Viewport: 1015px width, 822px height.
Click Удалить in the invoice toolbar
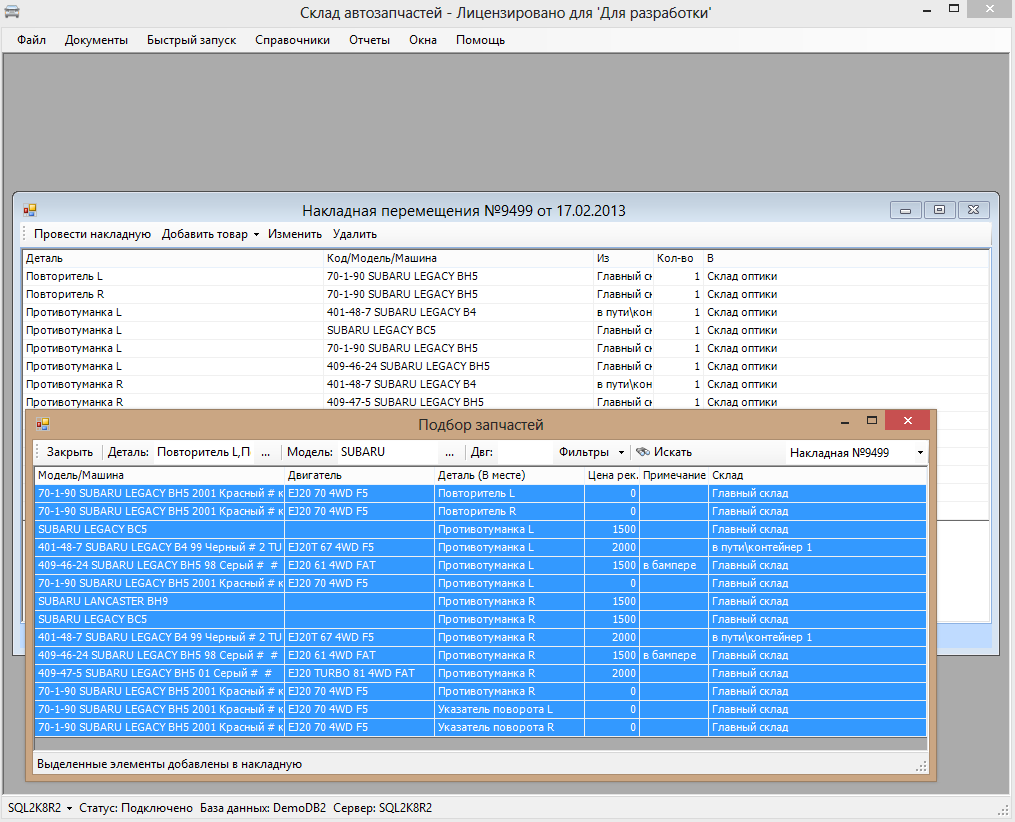[x=354, y=234]
